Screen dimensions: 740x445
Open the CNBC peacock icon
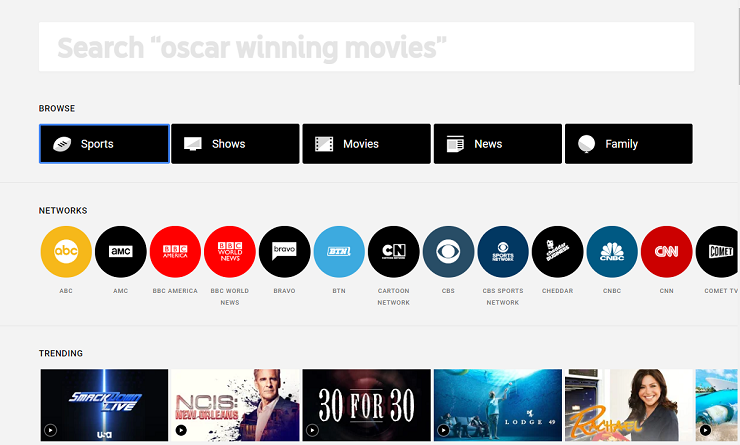click(x=612, y=252)
